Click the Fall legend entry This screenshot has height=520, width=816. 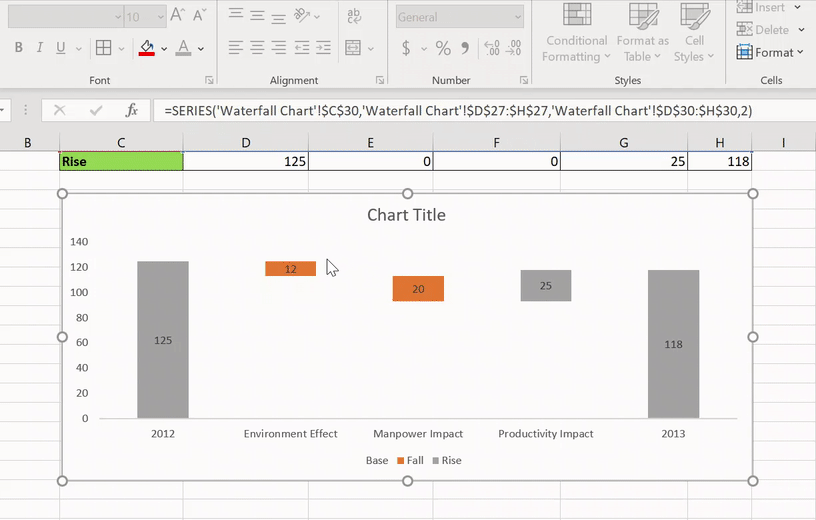point(410,460)
